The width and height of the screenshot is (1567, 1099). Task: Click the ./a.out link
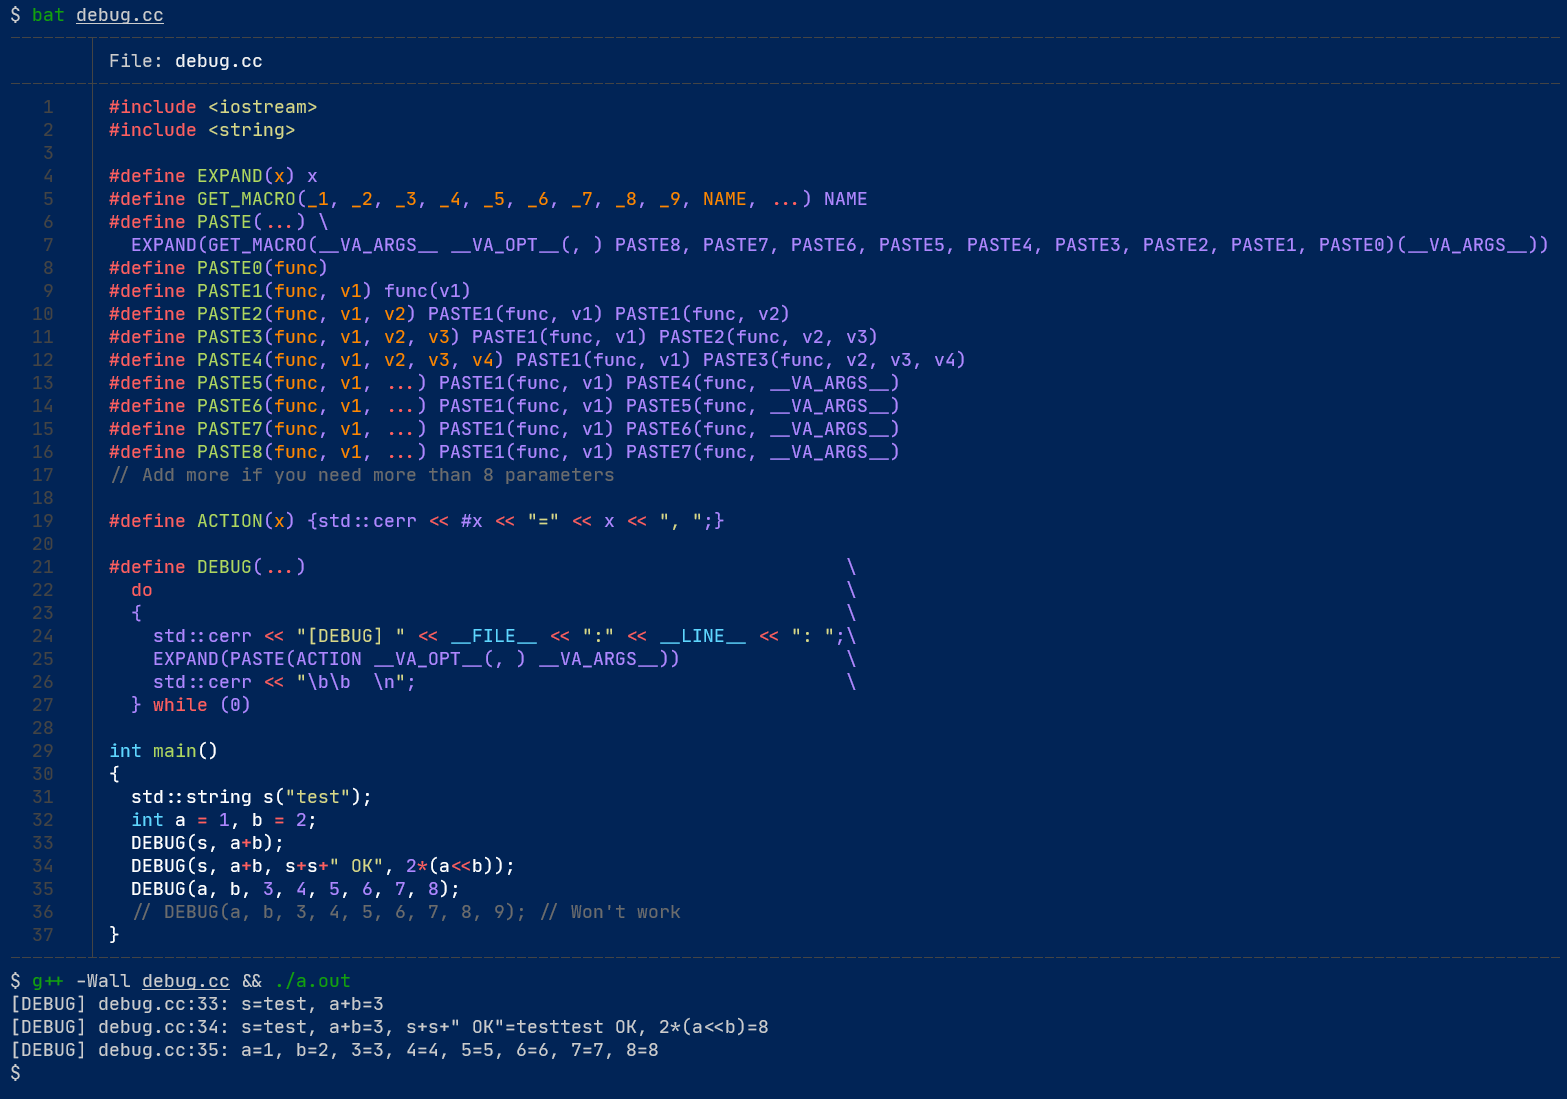[311, 981]
